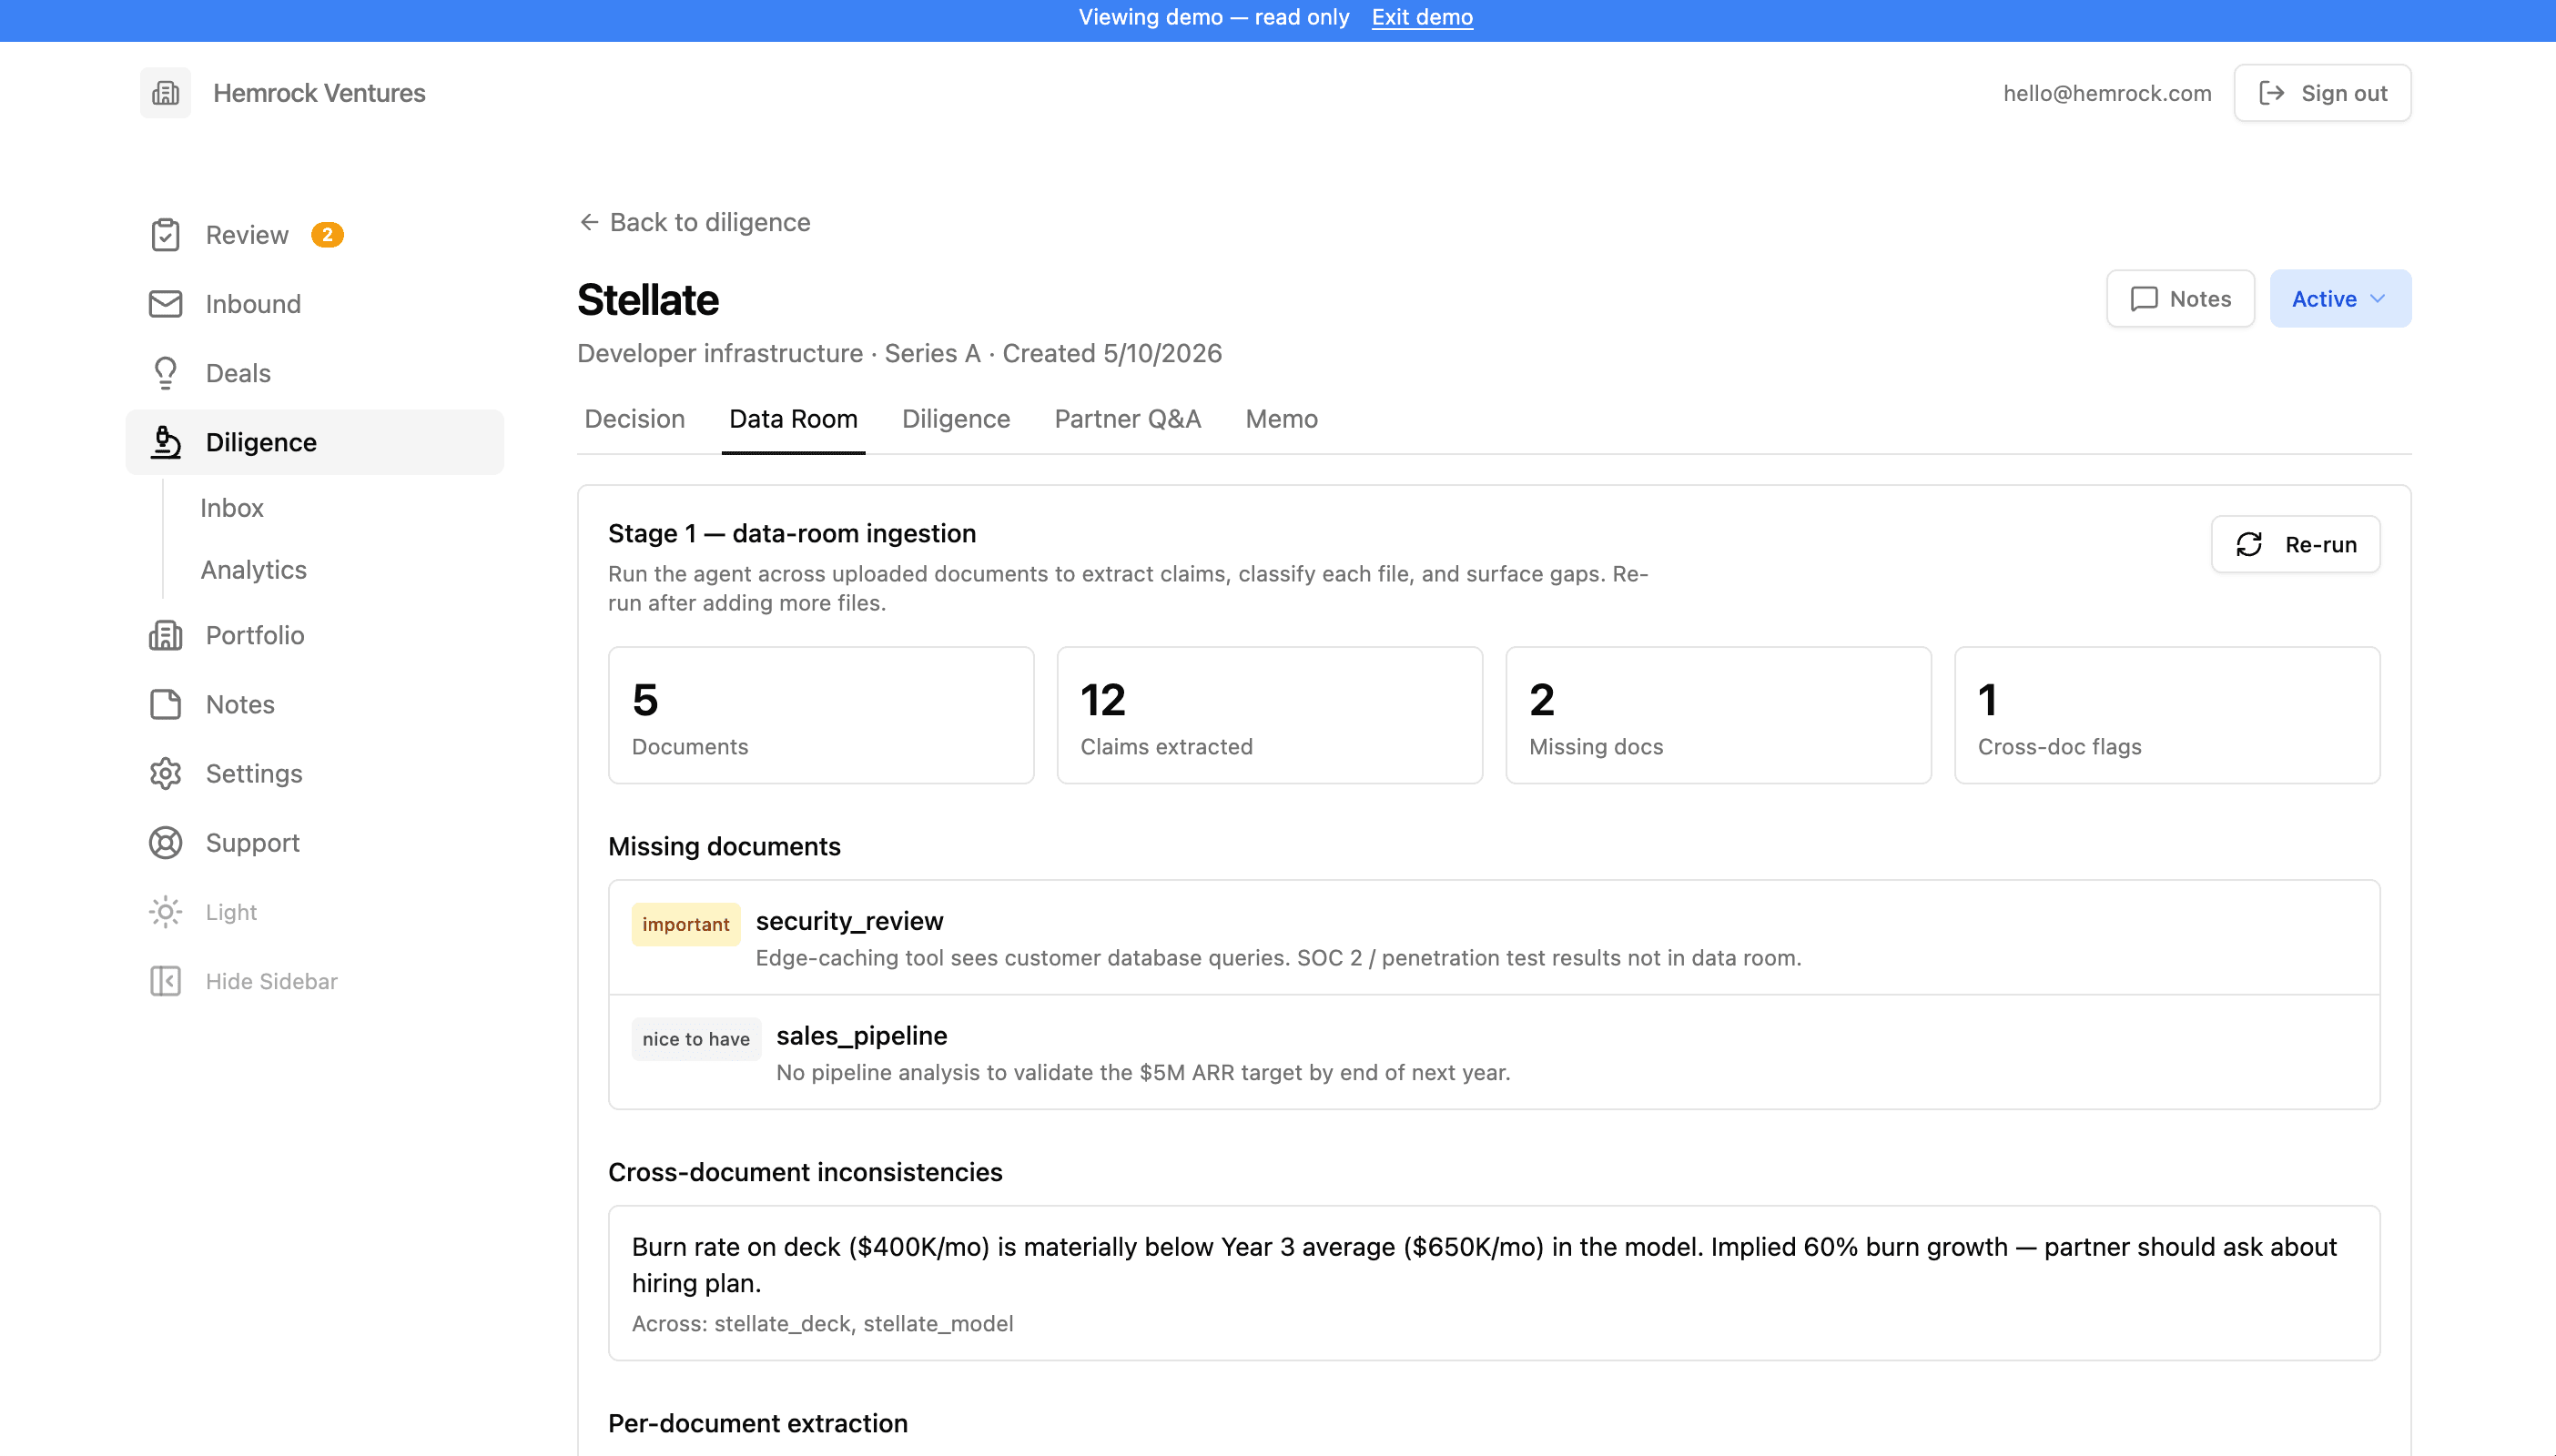Image resolution: width=2556 pixels, height=1456 pixels.
Task: Open the Inbox sub-item under Diligence
Action: pos(232,508)
